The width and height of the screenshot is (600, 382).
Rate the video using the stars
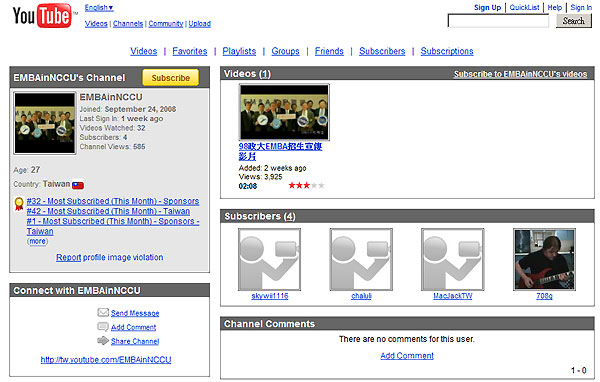point(307,186)
